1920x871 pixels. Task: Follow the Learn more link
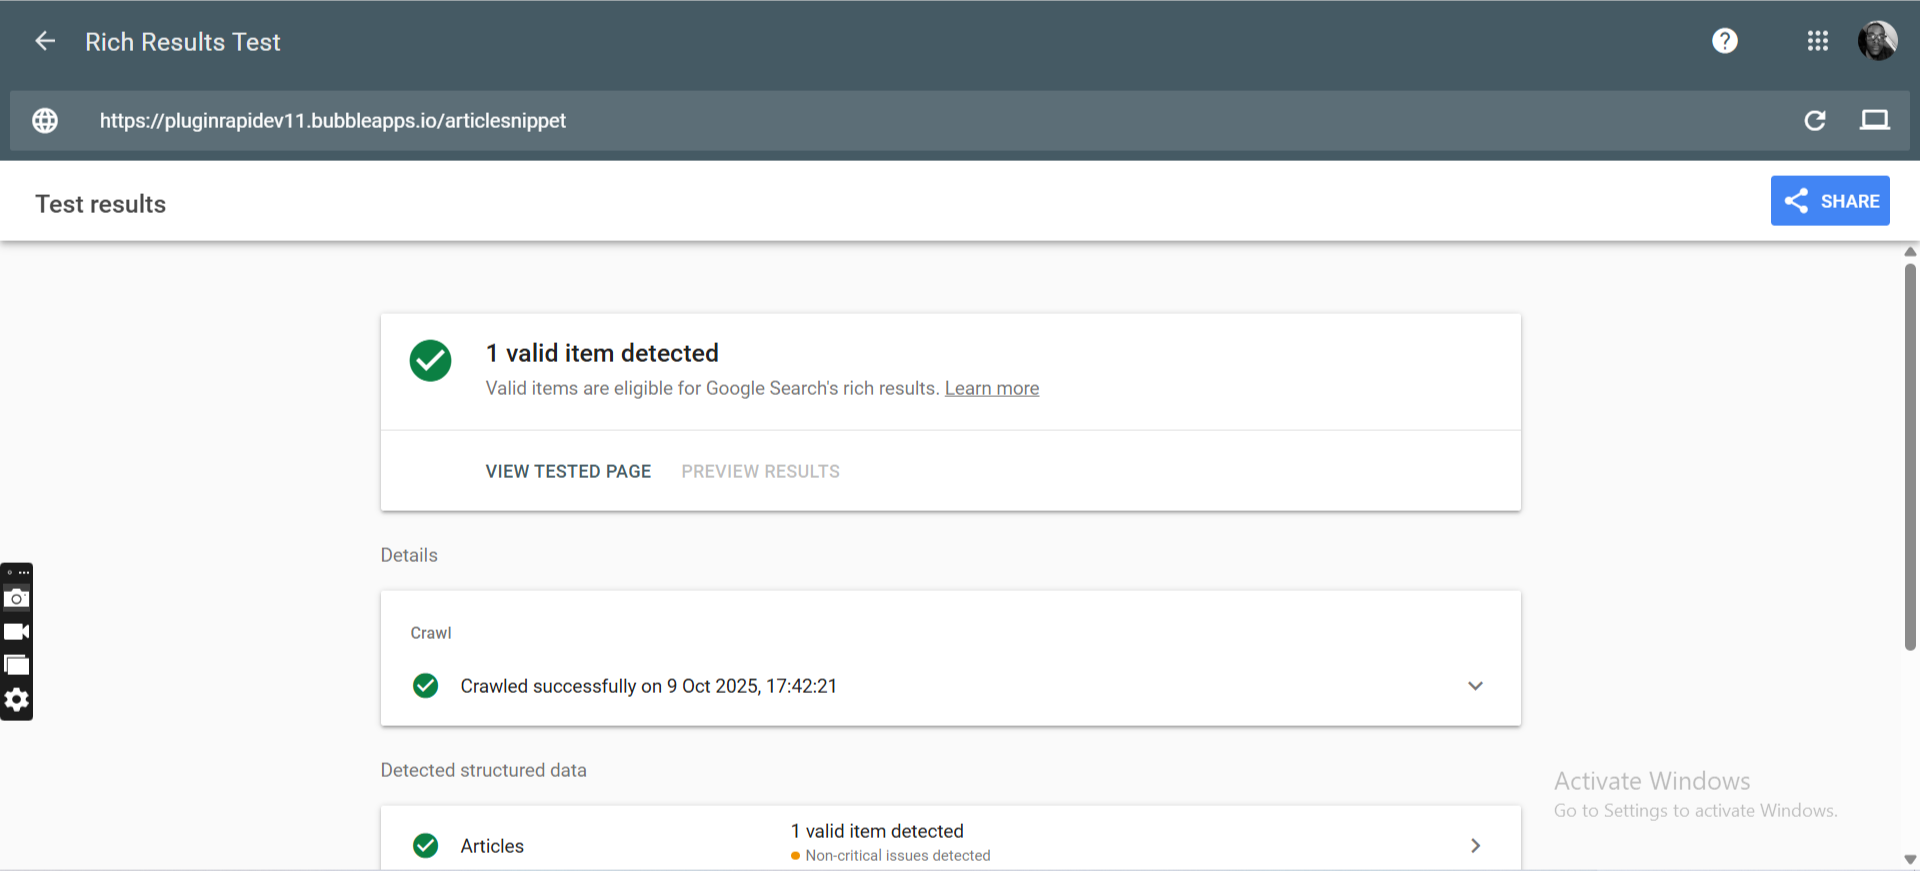[x=991, y=388]
